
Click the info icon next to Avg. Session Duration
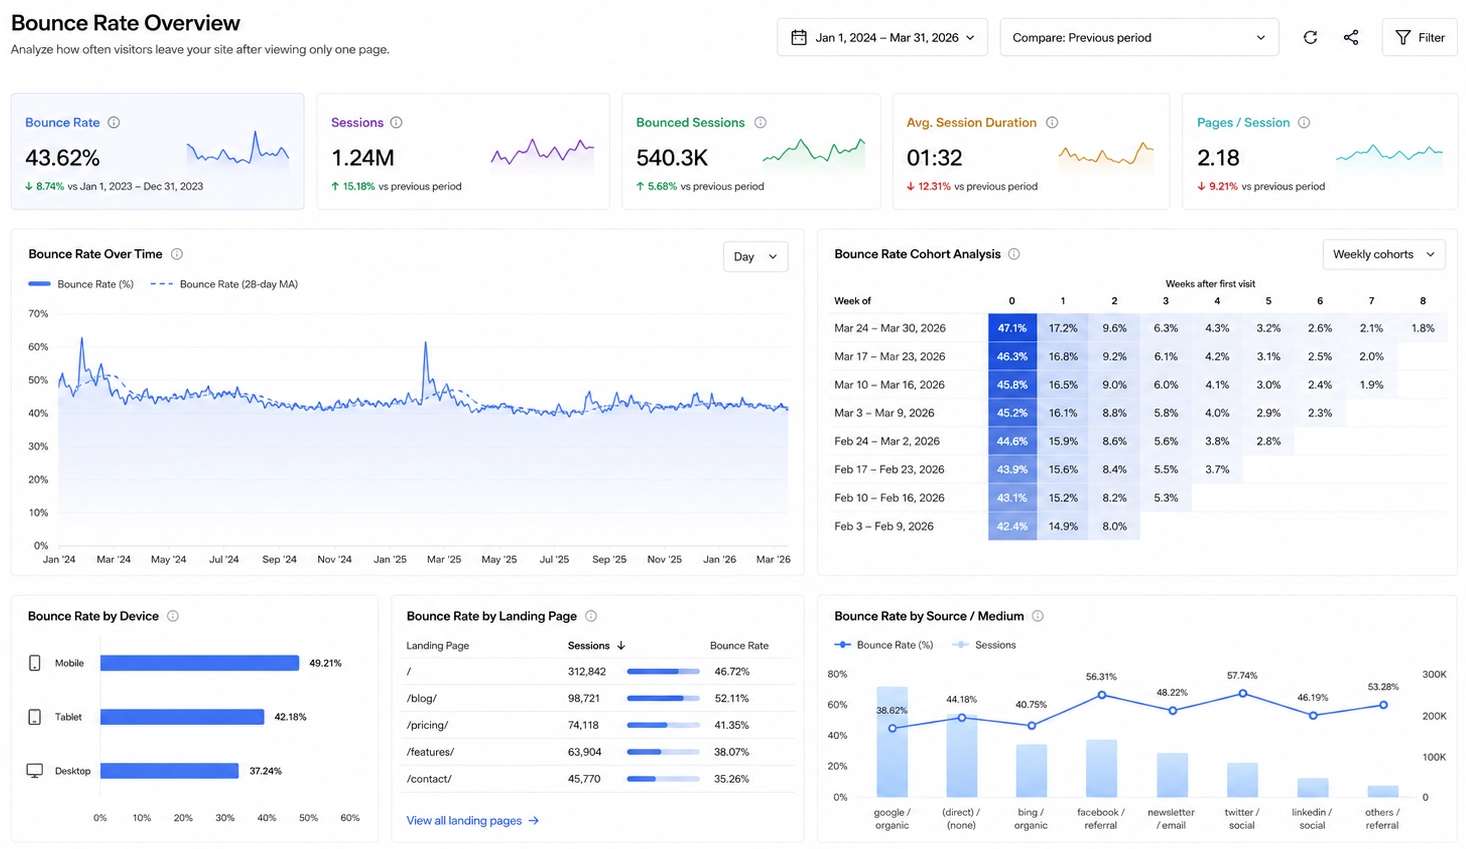1052,122
